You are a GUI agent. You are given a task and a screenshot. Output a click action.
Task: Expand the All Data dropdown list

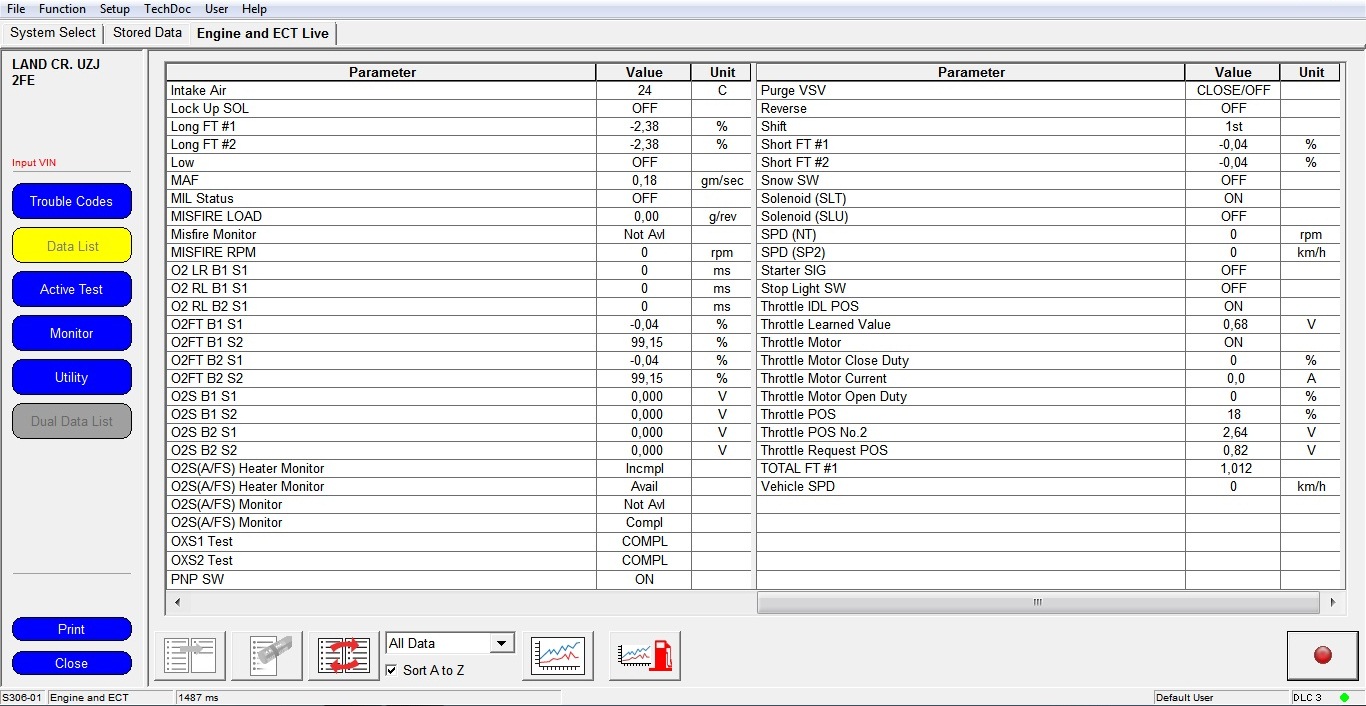click(502, 643)
